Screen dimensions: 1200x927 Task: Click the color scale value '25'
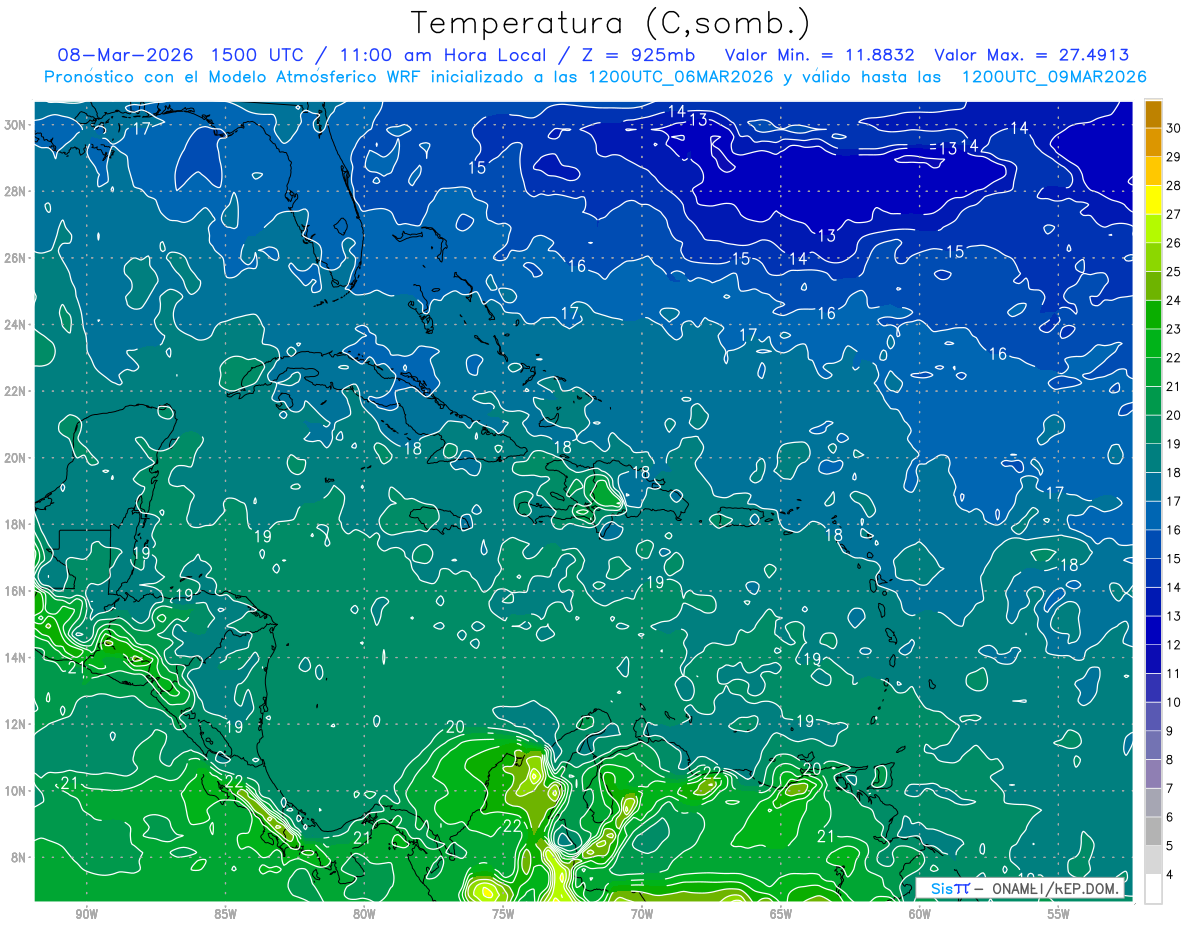click(x=1173, y=272)
